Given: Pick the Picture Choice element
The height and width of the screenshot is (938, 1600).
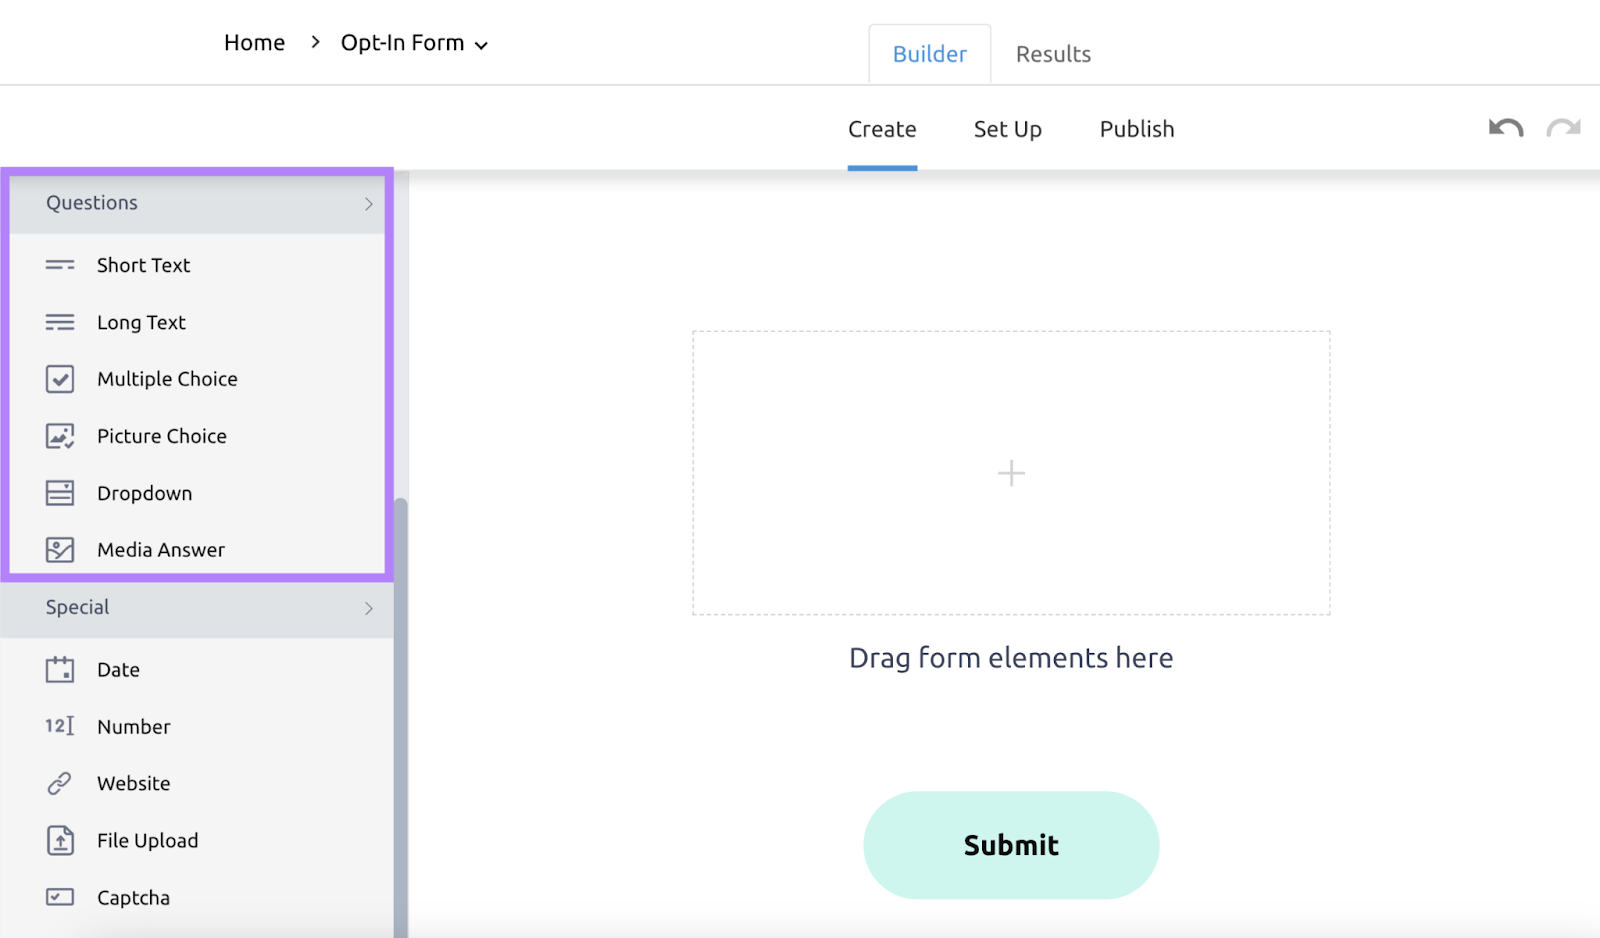Looking at the screenshot, I should click(x=161, y=436).
